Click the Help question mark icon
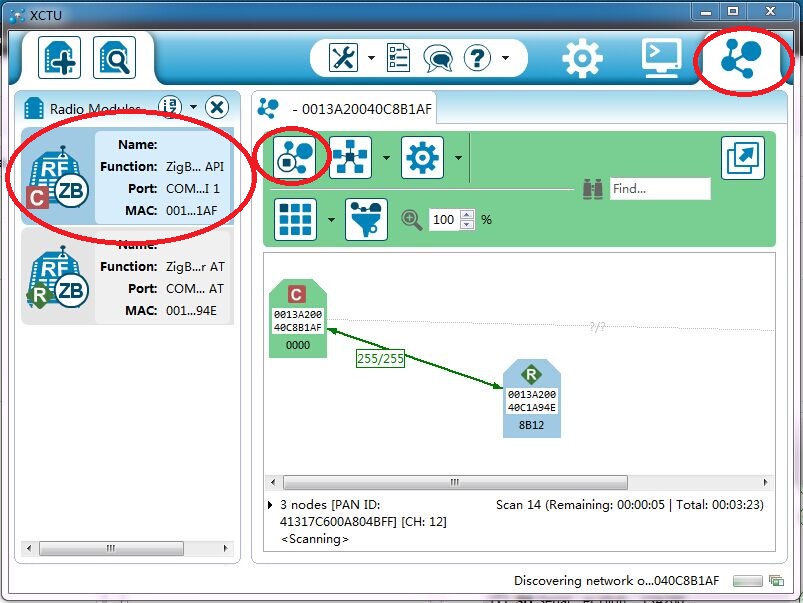Screen dimensions: 803x603 pyautogui.click(x=477, y=57)
